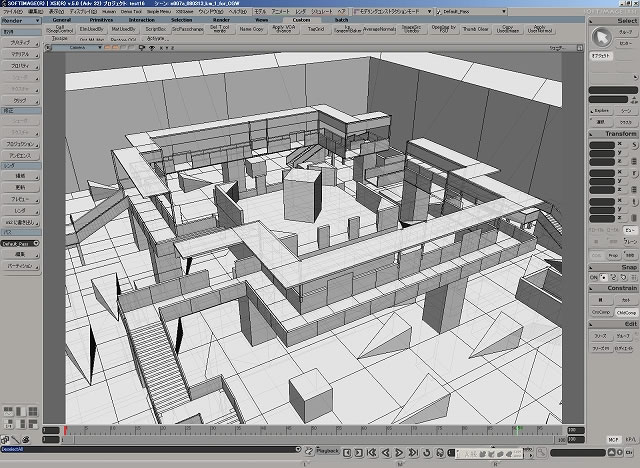The image size is (640, 468).
Task: Open the Selection shelf tab
Action: [181, 19]
